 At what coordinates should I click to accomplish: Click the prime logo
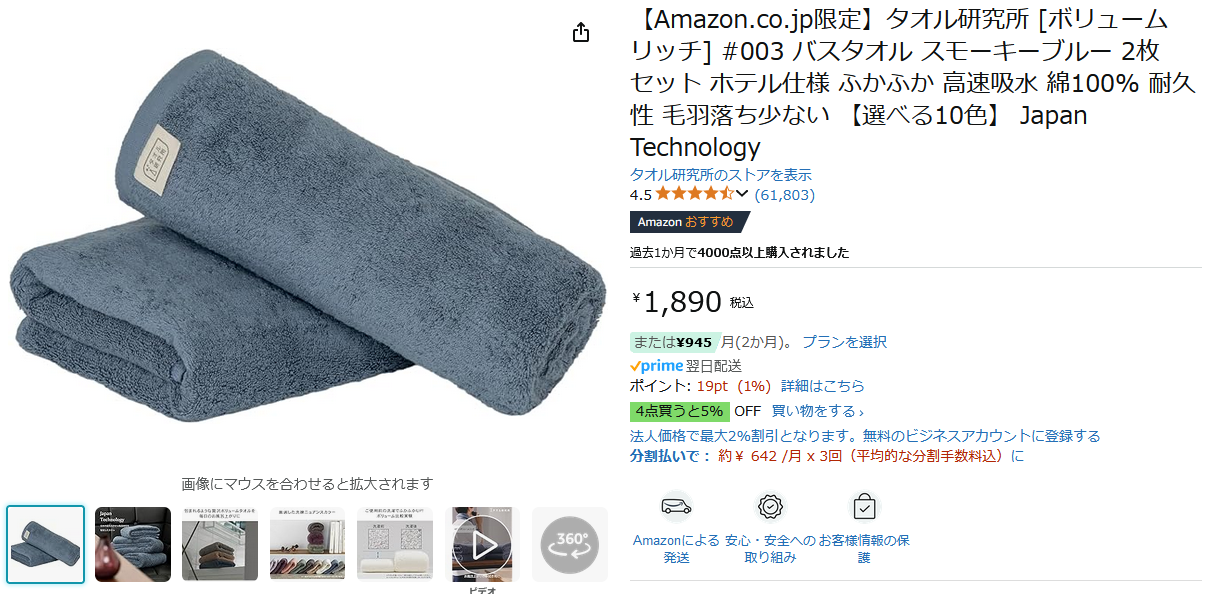pyautogui.click(x=657, y=366)
